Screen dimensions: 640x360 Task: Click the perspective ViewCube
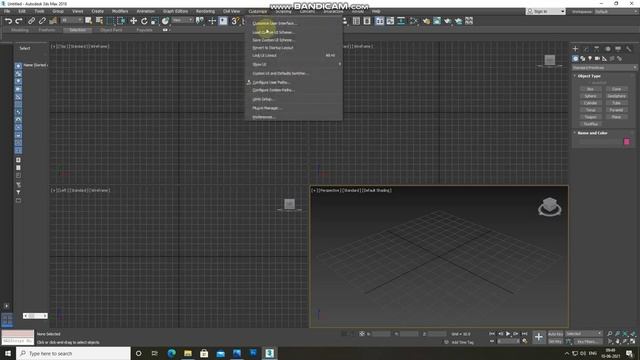[x=549, y=206]
